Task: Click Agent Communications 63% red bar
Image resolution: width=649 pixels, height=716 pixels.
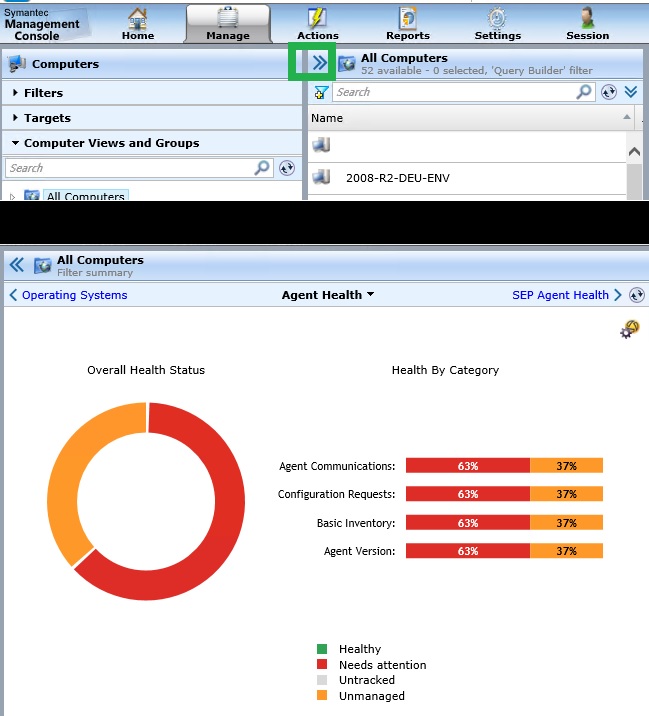Action: coord(468,466)
